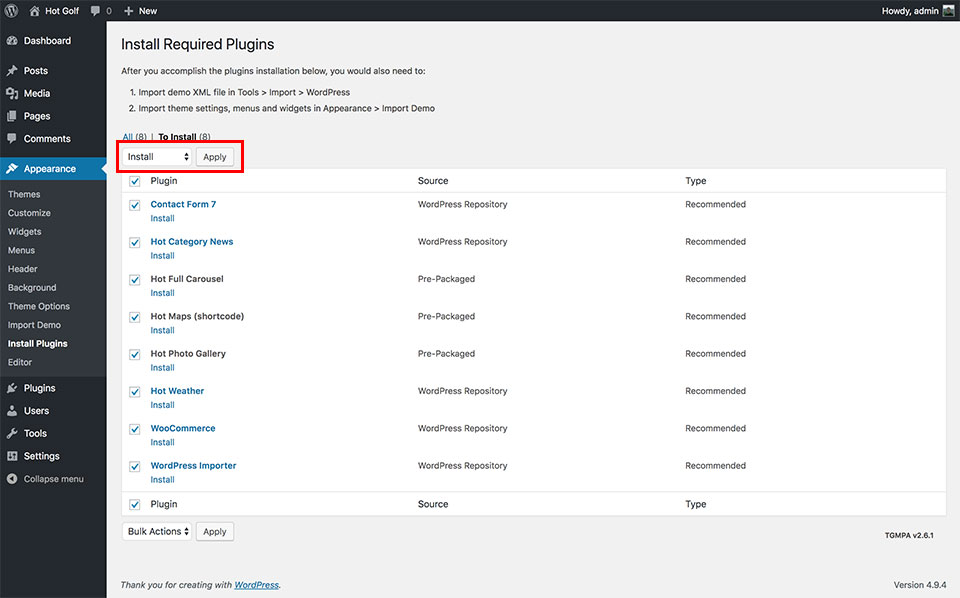Open the WordPress Importer plugin link
The width and height of the screenshot is (960, 598).
193,466
